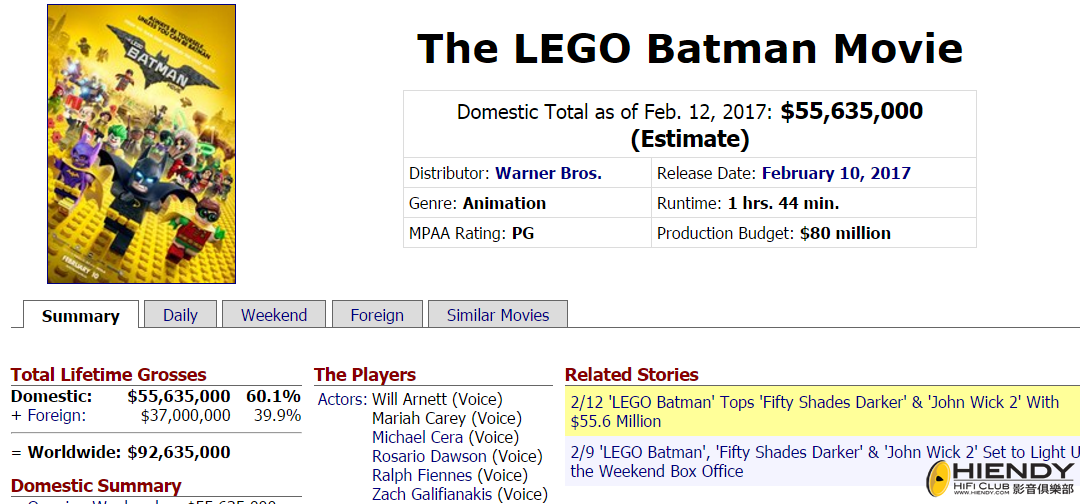The height and width of the screenshot is (504, 1080).
Task: Switch to the Daily tab
Action: click(180, 315)
